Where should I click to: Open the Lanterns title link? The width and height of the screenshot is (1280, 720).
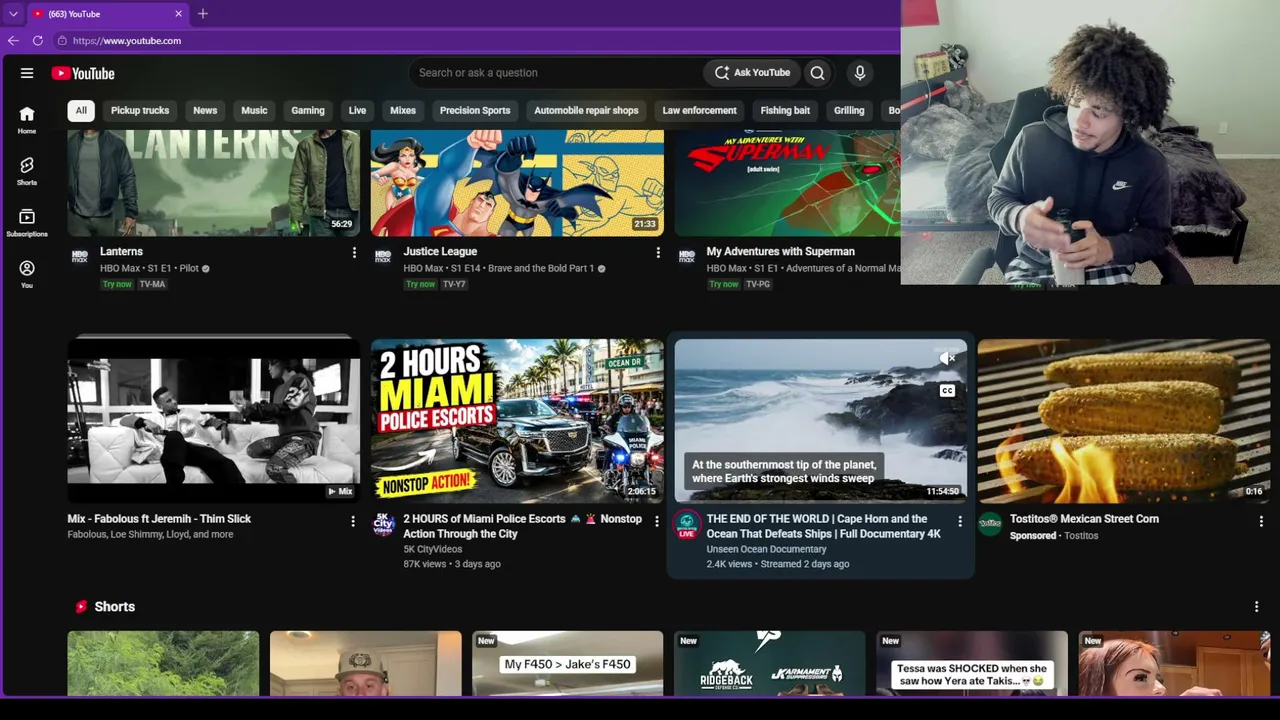[121, 252]
